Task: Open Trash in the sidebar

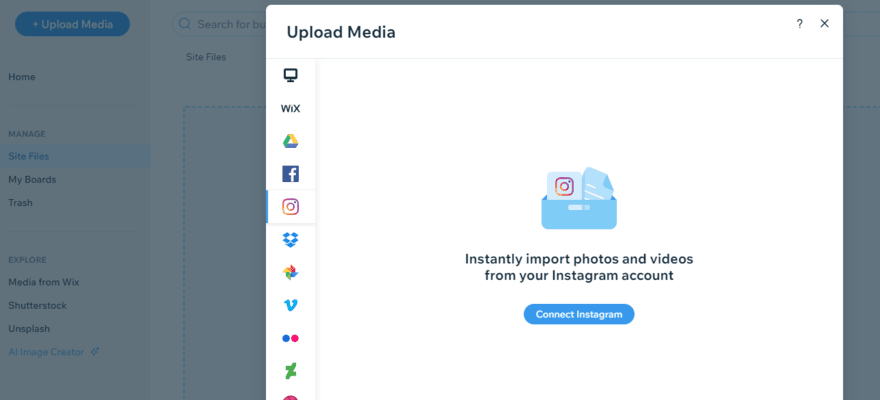Action: click(20, 203)
